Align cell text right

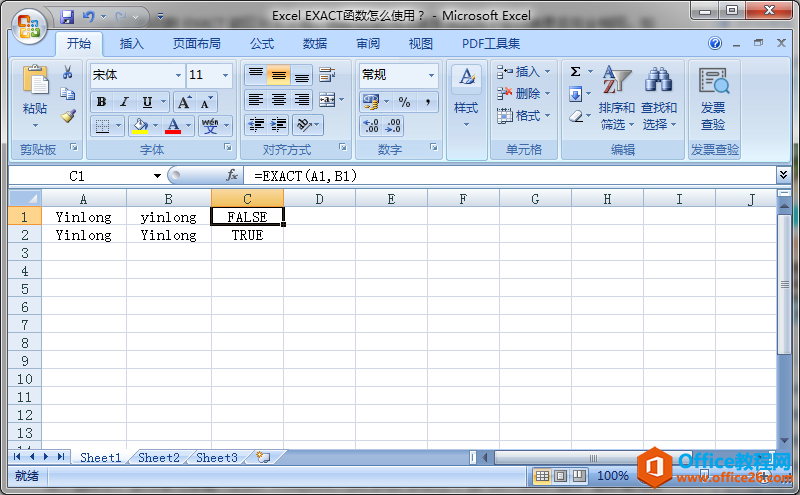[302, 100]
